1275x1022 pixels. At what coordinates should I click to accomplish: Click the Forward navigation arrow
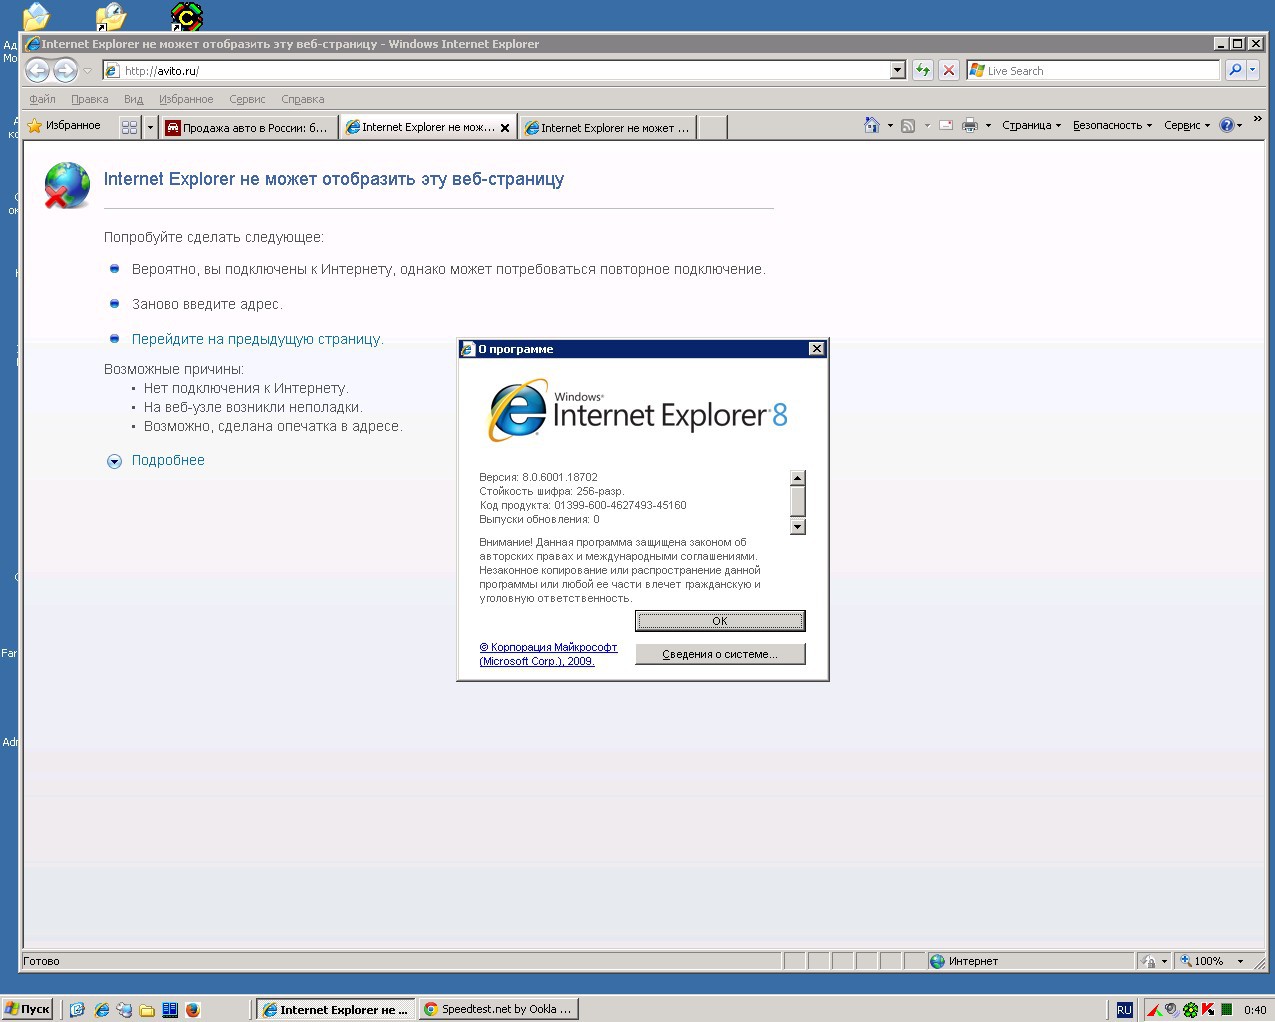[x=65, y=70]
